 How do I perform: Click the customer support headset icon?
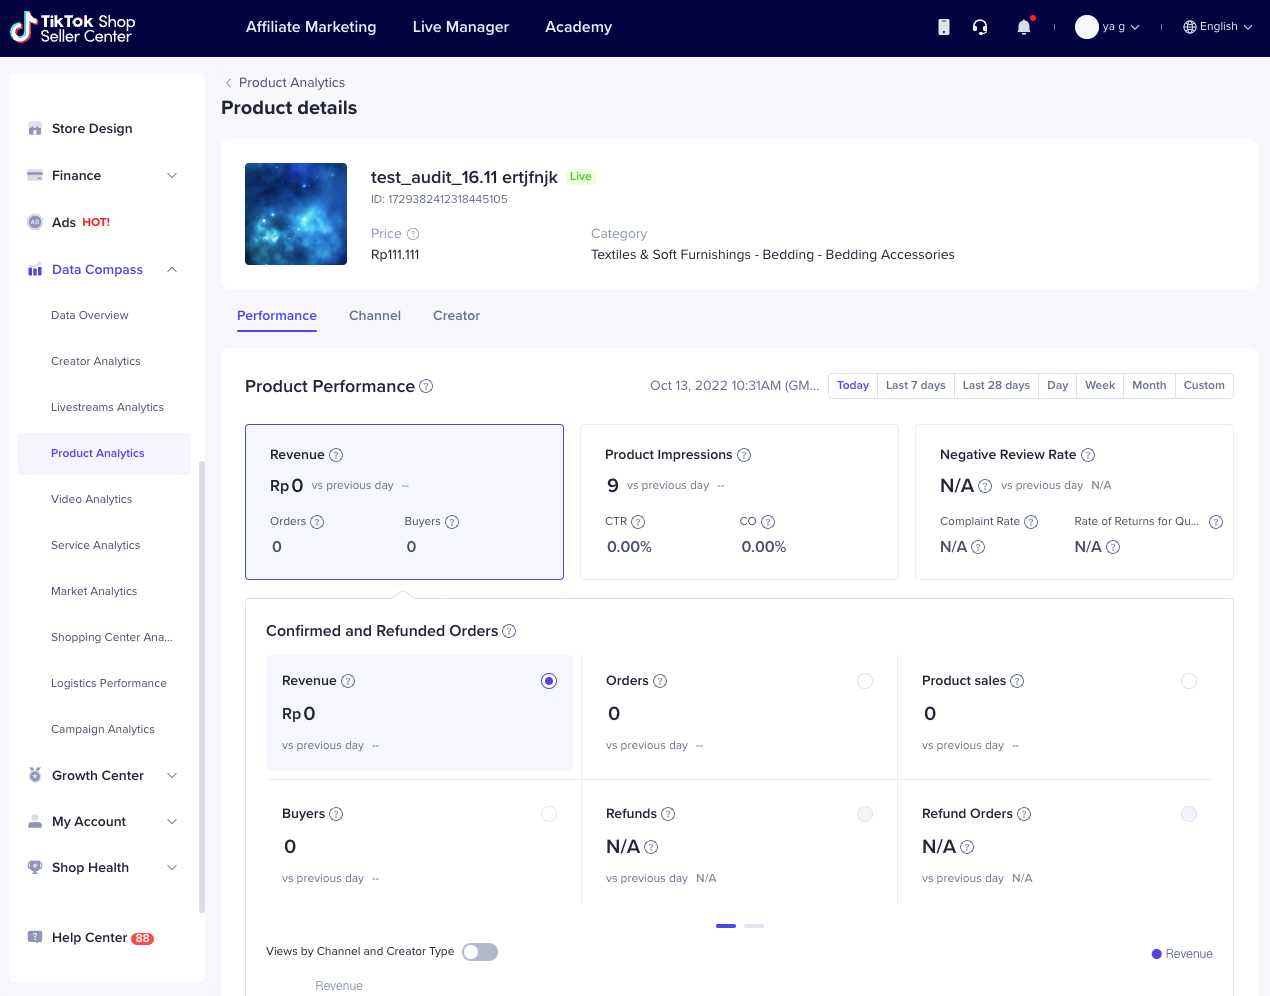[x=980, y=27]
